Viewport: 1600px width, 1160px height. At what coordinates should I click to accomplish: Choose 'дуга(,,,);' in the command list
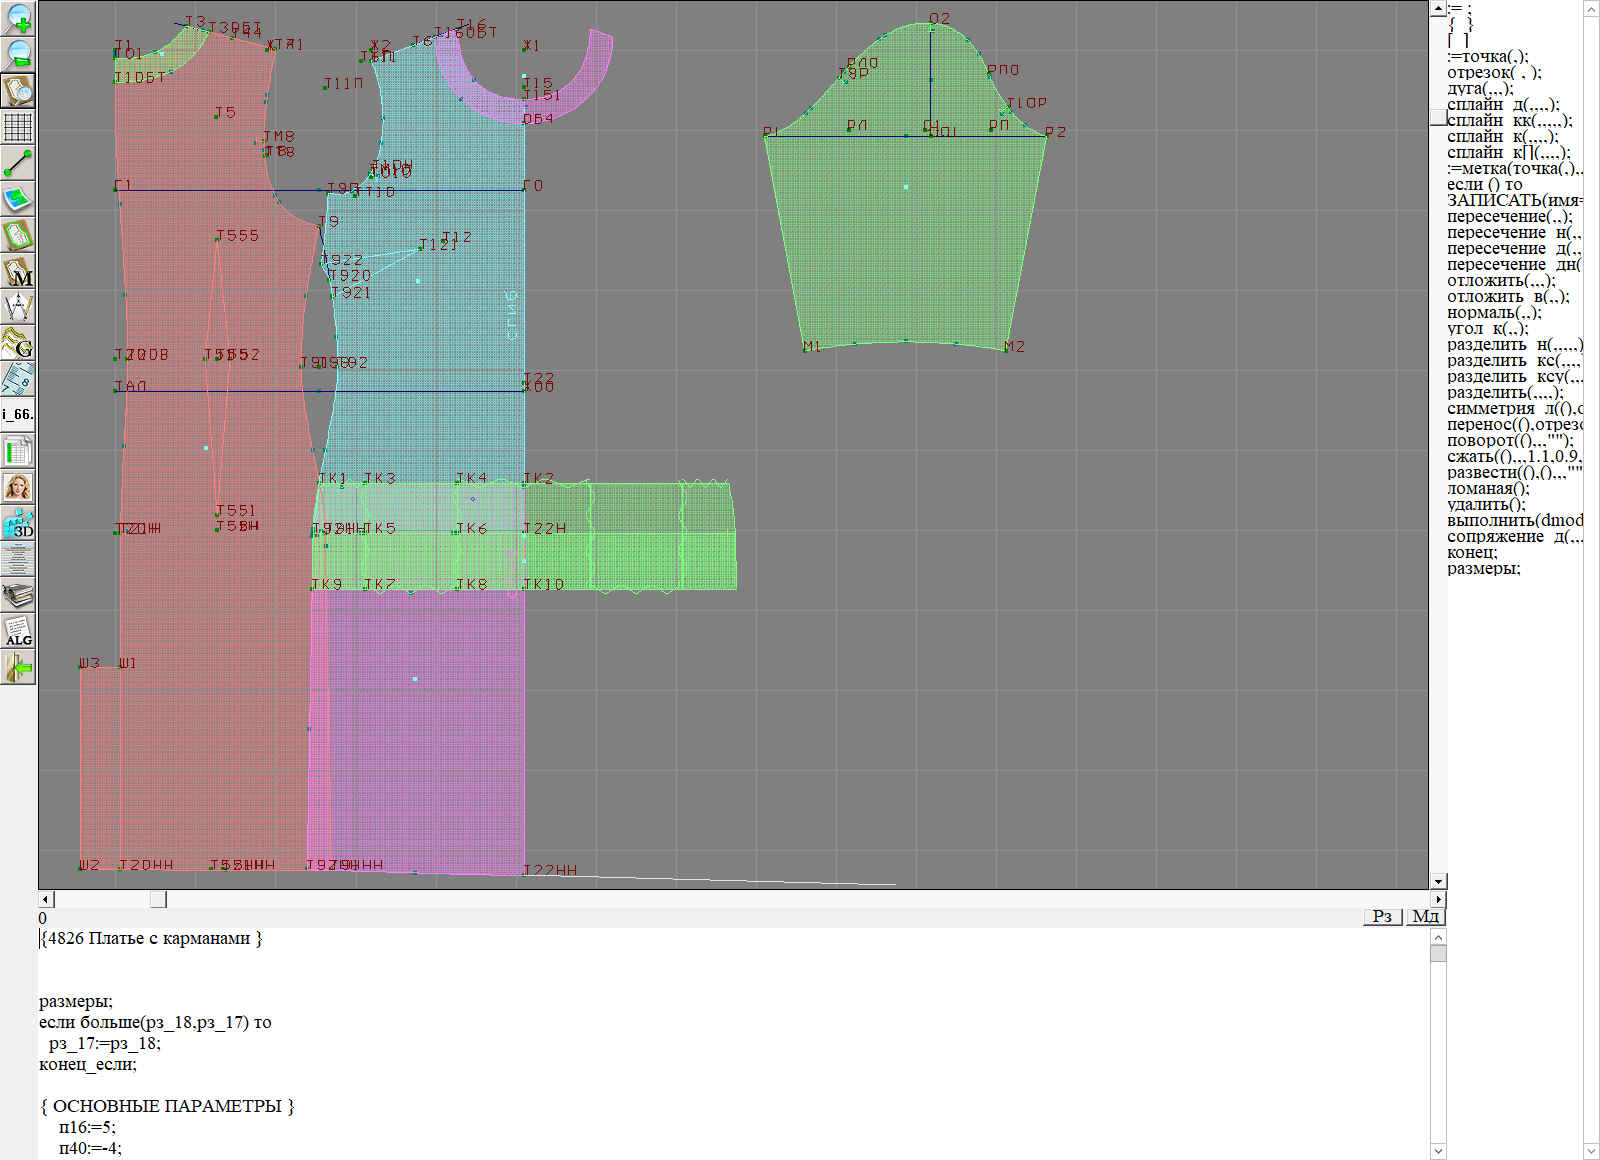pyautogui.click(x=1480, y=89)
